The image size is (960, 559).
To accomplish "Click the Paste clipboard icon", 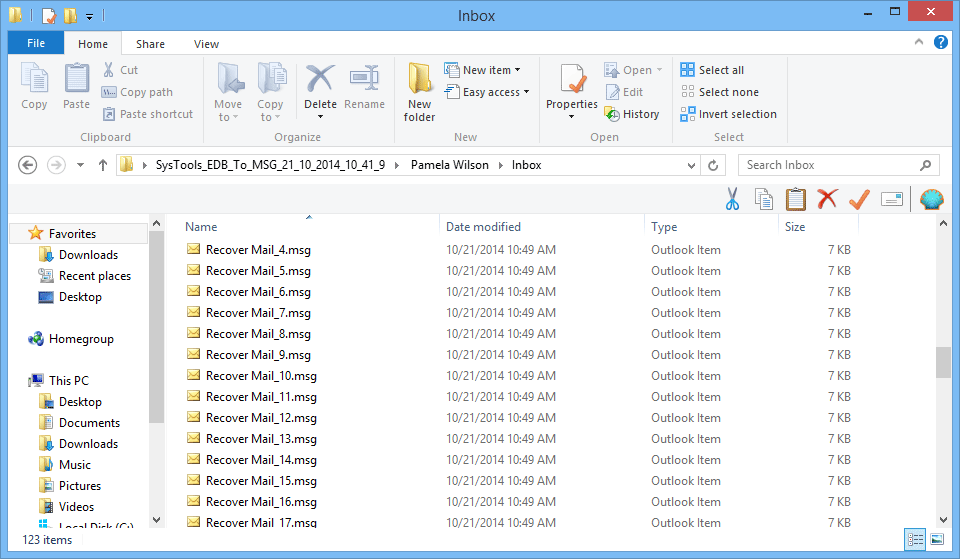I will [x=77, y=78].
